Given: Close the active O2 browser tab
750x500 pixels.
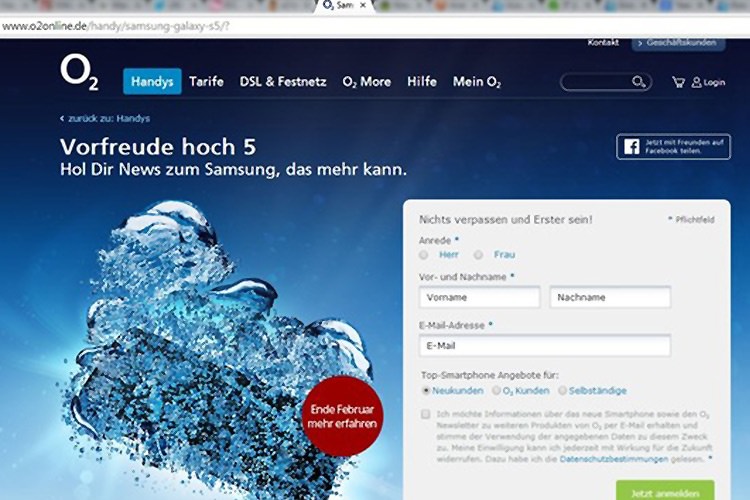Looking at the screenshot, I should [x=363, y=5].
